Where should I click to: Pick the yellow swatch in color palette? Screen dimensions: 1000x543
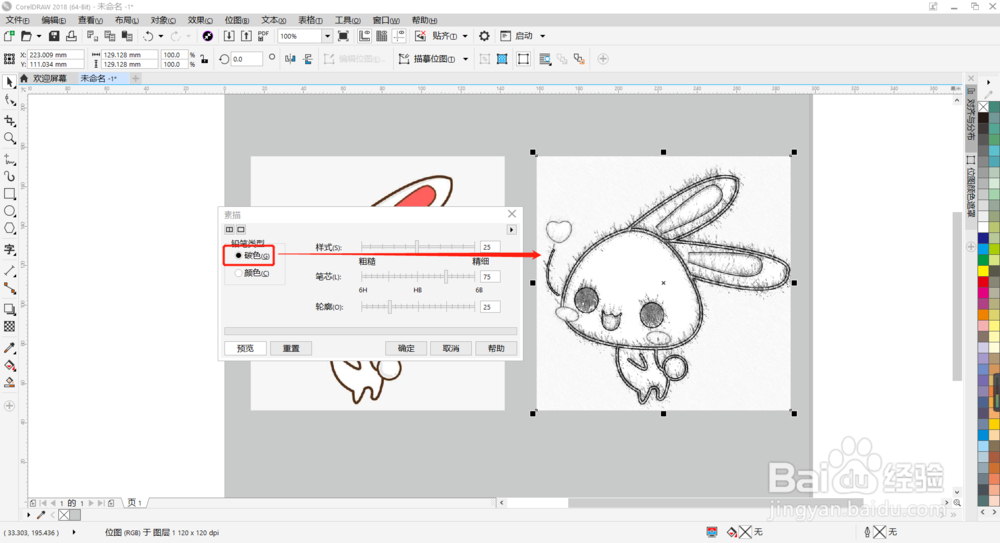click(x=983, y=271)
